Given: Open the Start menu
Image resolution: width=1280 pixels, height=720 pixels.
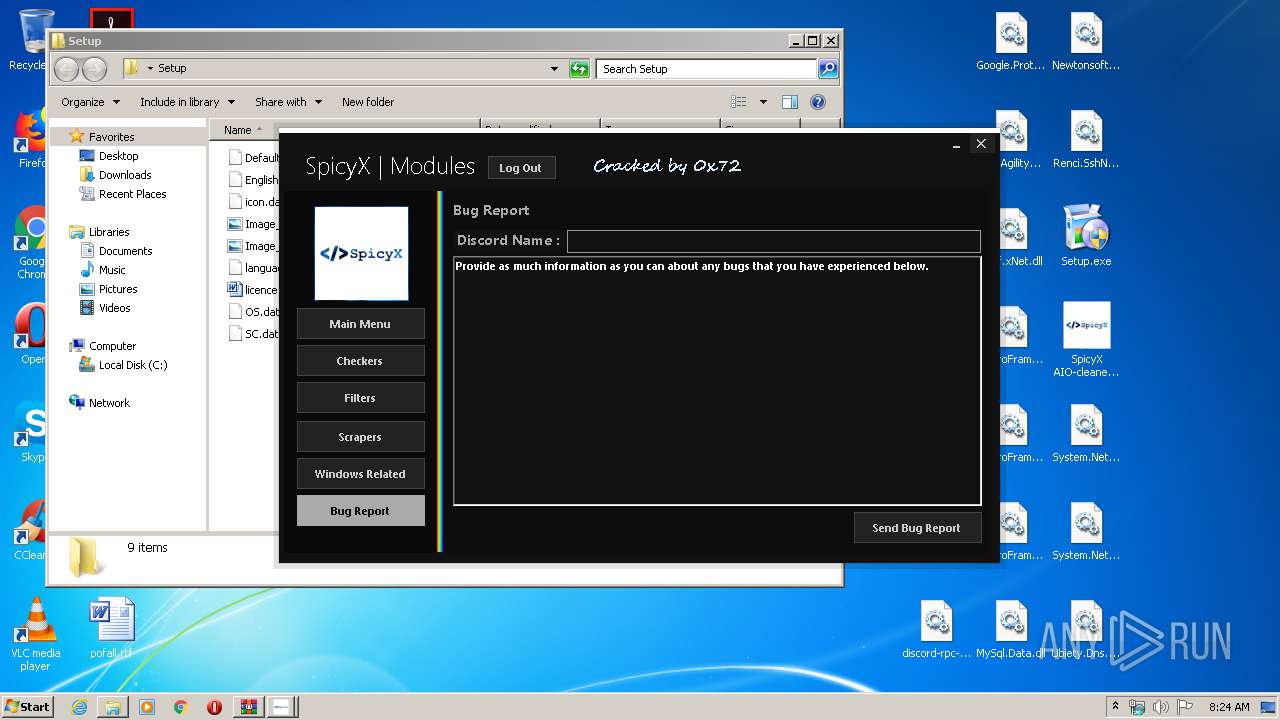Looking at the screenshot, I should 27,706.
